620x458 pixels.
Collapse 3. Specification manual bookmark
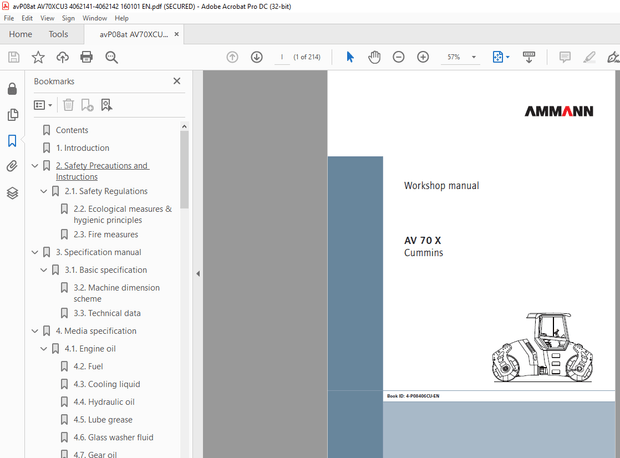tap(35, 252)
